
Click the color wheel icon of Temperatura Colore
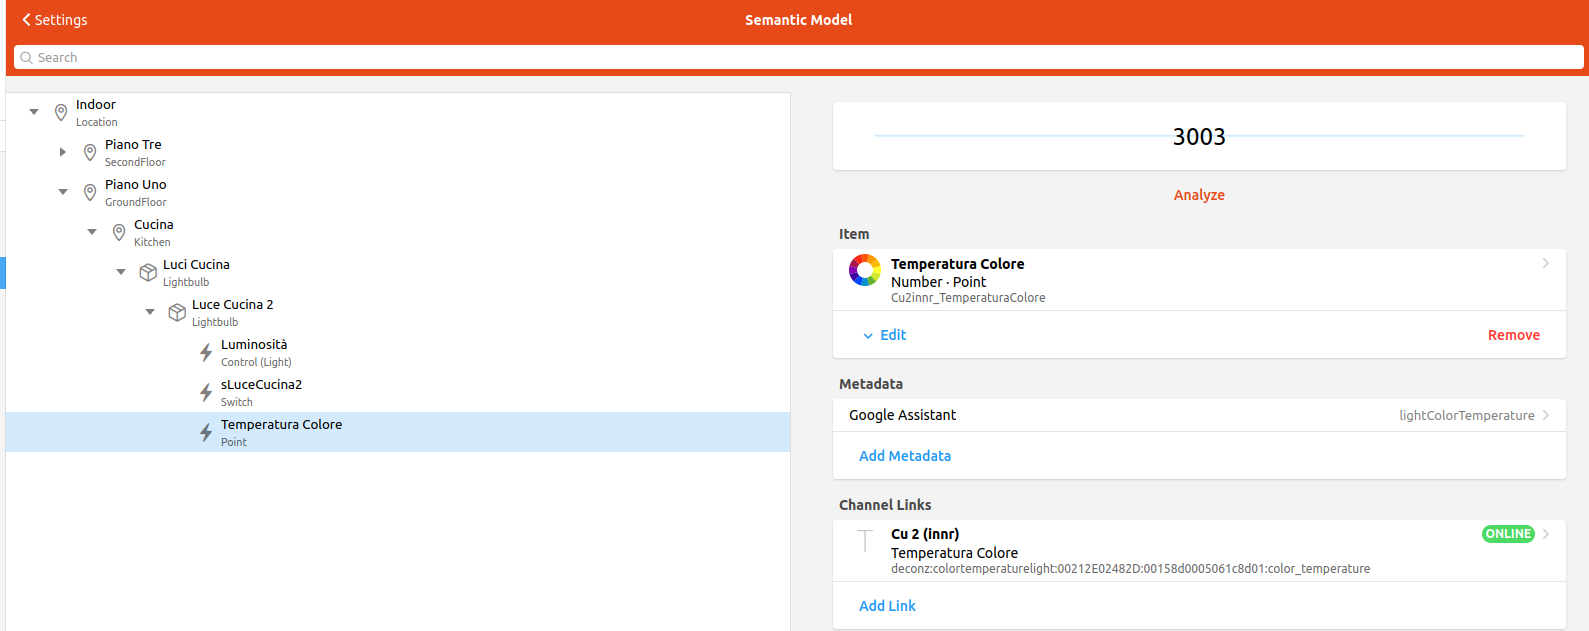(x=865, y=270)
